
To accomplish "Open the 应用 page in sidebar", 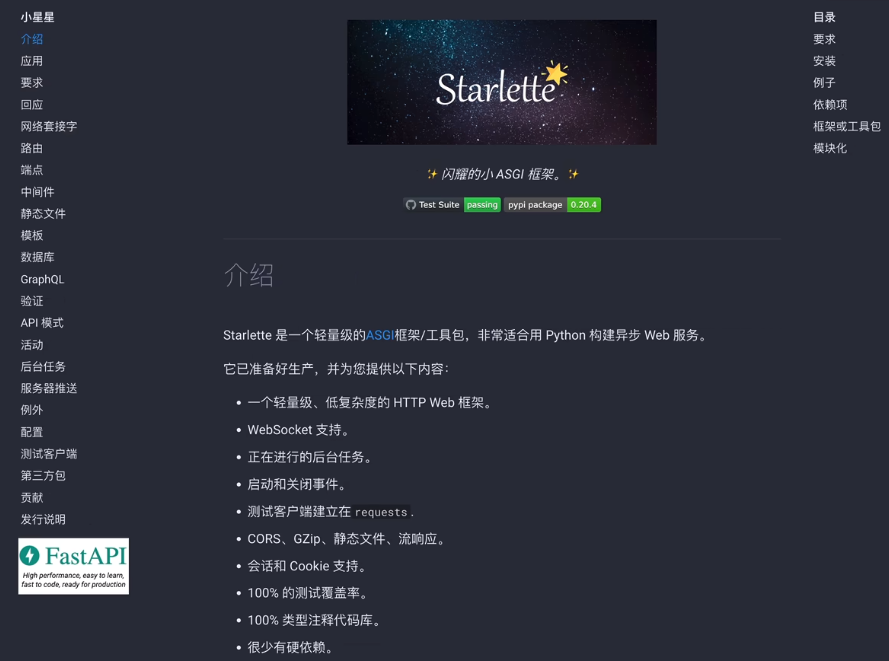I will click(32, 61).
